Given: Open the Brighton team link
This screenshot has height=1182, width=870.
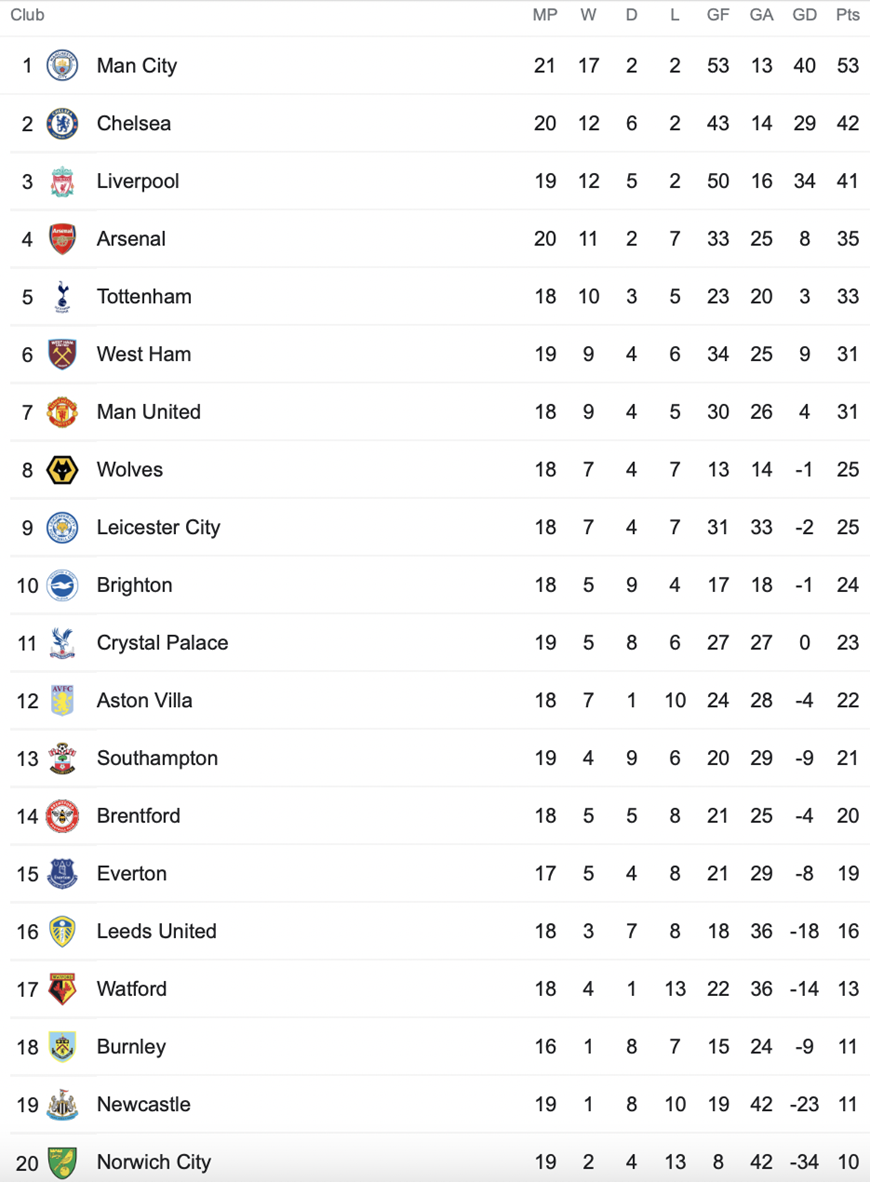Looking at the screenshot, I should tap(134, 585).
